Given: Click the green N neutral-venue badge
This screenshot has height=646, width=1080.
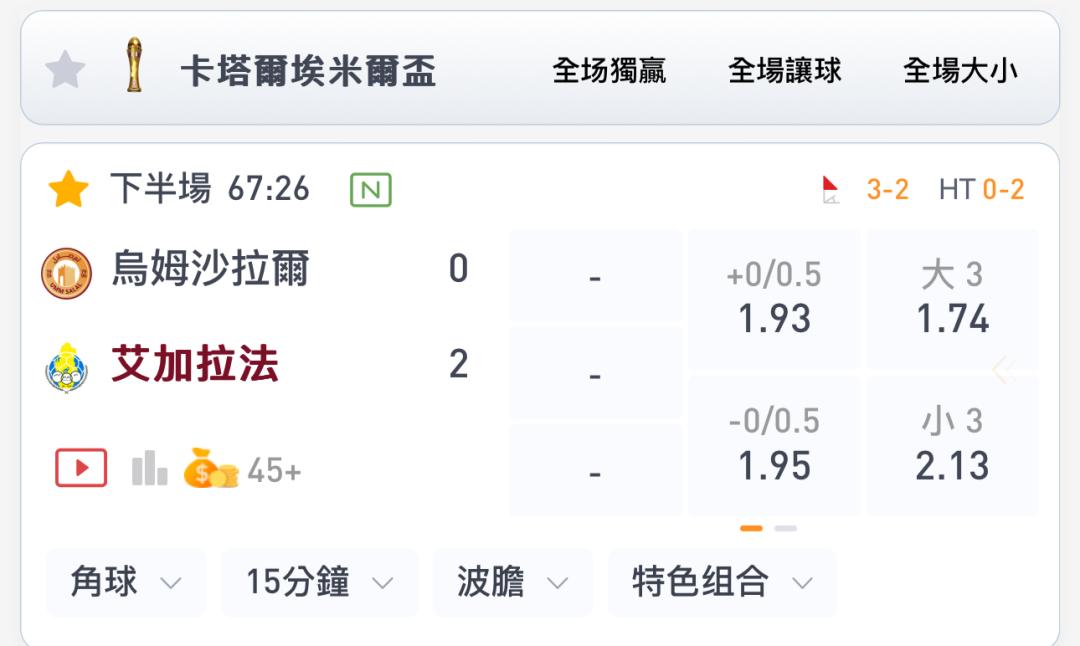Looking at the screenshot, I should tap(371, 189).
